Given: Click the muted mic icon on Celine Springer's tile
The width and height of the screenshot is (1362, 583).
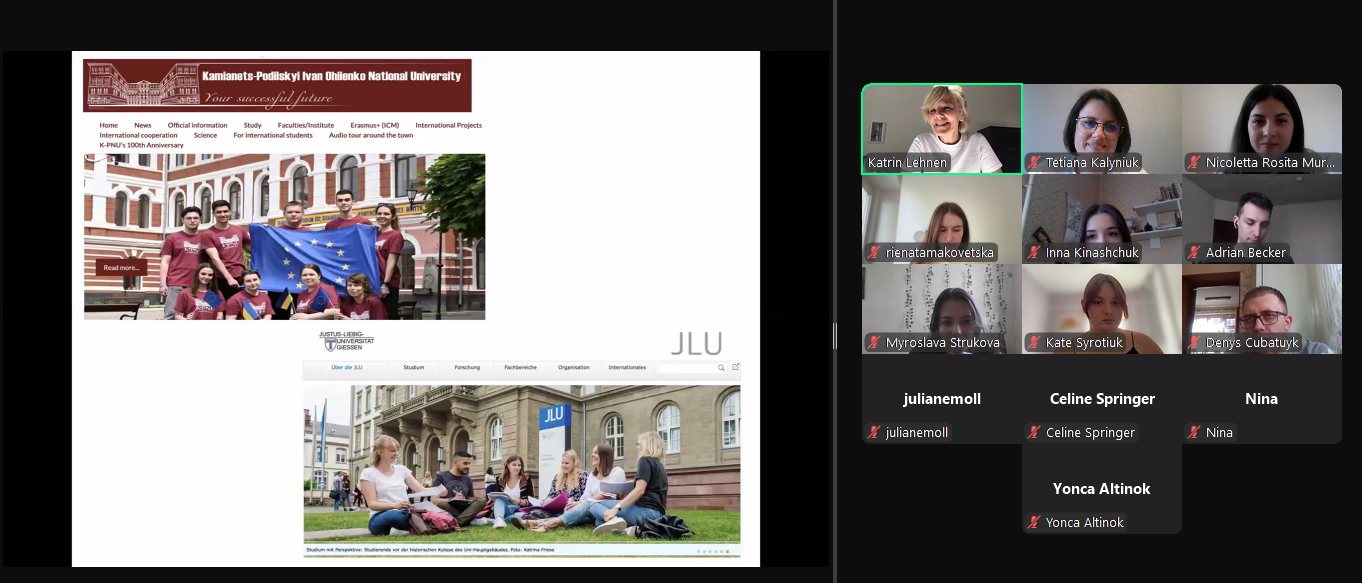Looking at the screenshot, I should coord(1034,433).
